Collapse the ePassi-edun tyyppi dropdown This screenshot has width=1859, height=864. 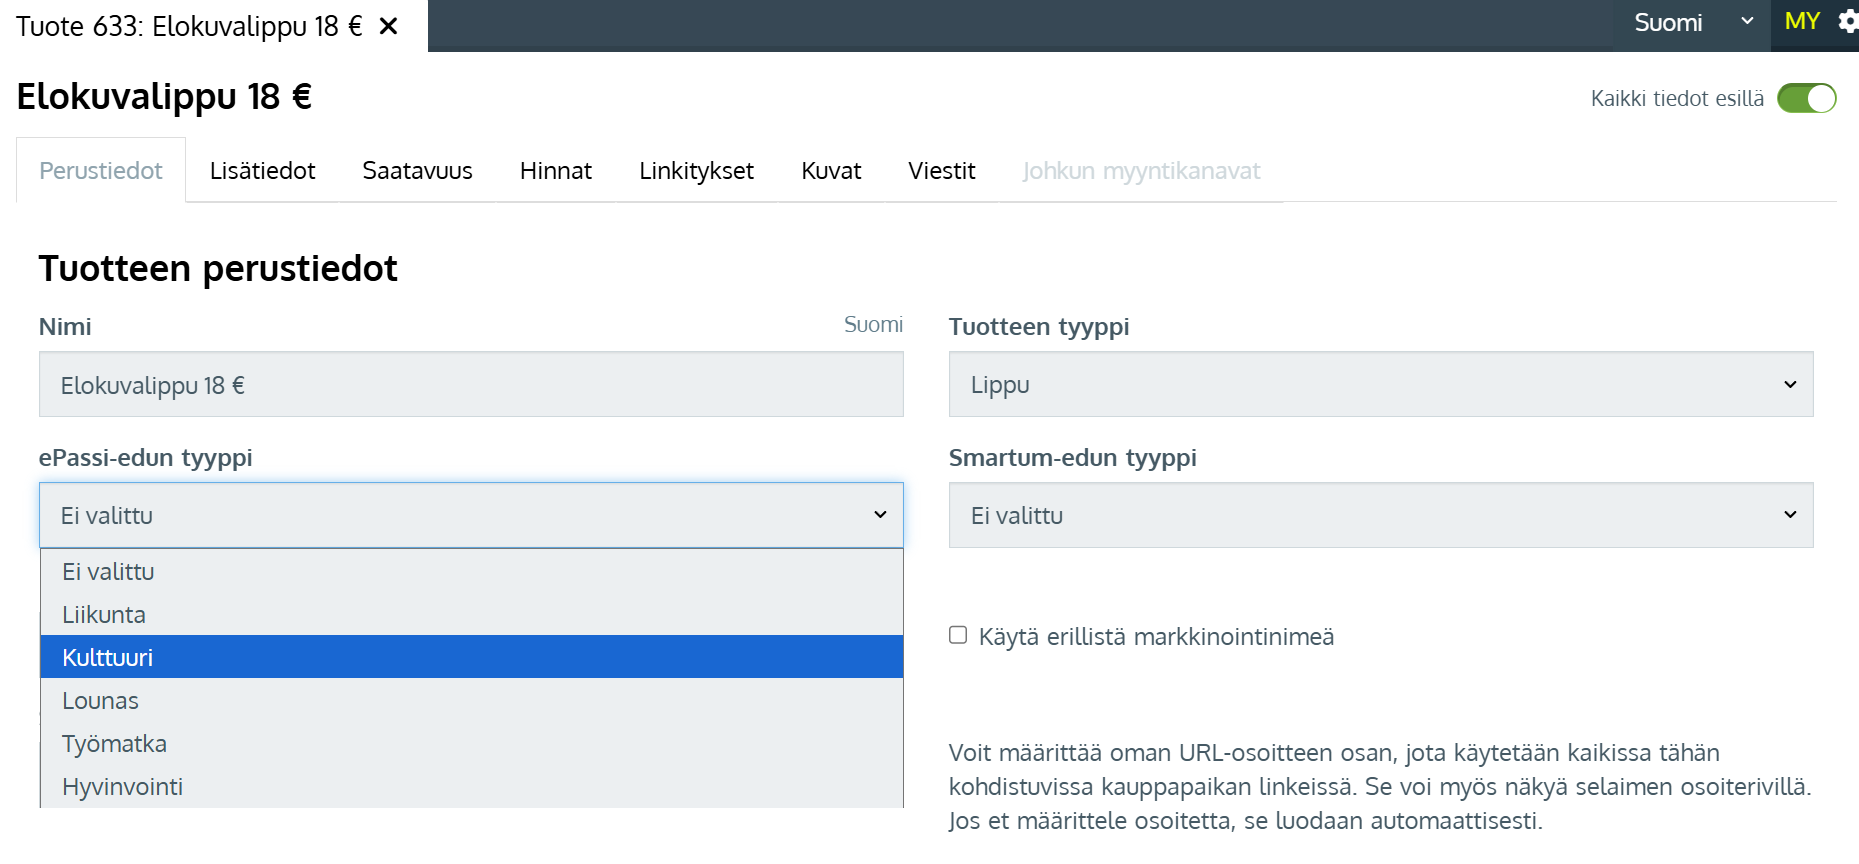coord(471,516)
